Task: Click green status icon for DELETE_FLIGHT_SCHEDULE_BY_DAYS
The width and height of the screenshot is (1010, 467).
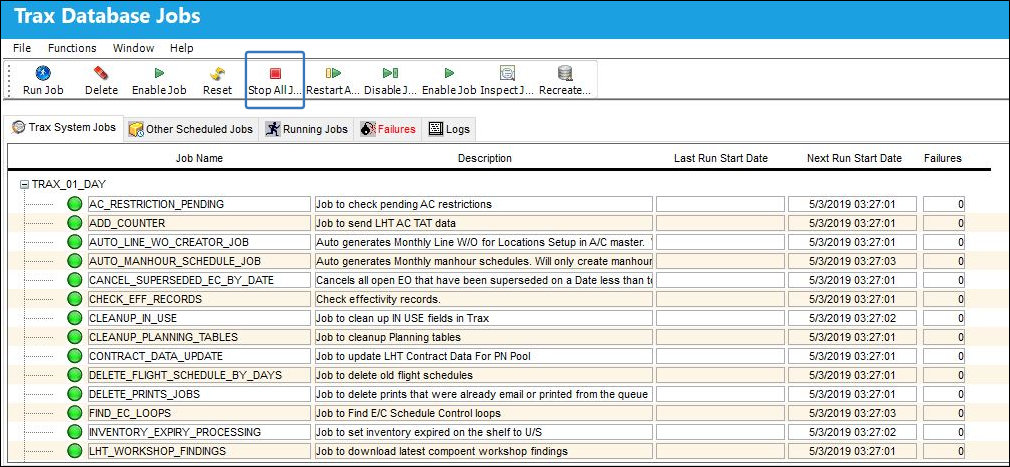Action: (x=75, y=376)
